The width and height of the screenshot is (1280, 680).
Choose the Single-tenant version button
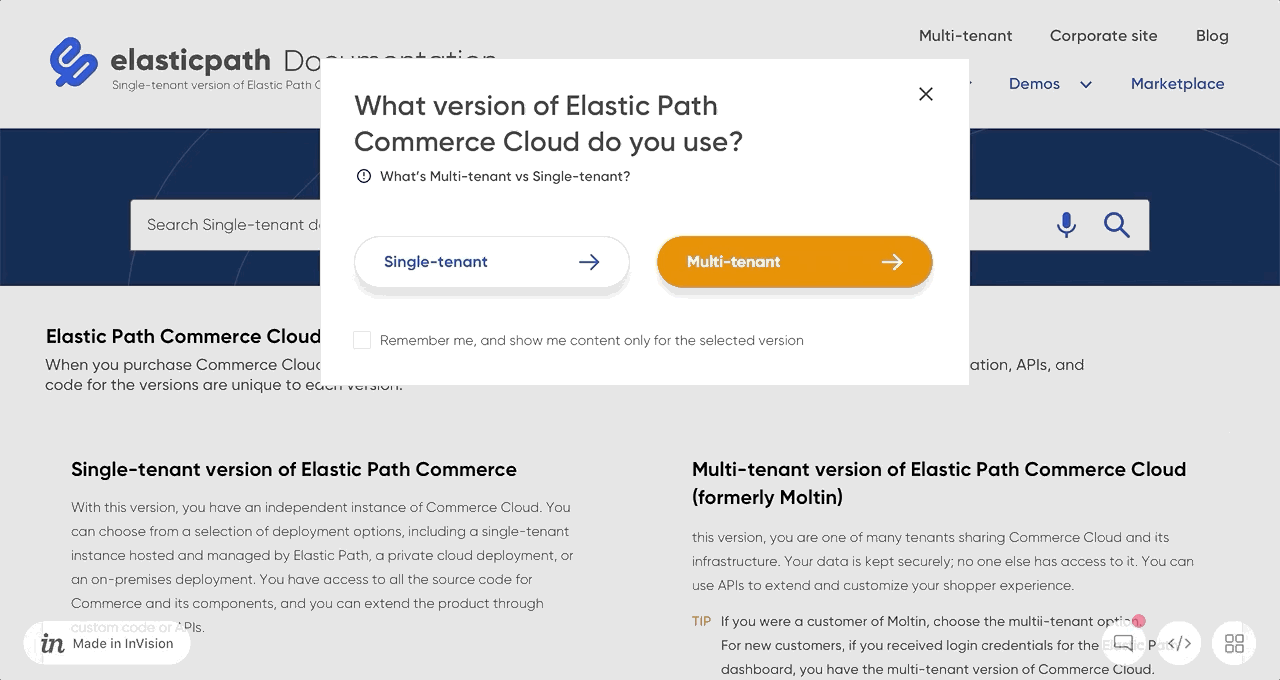tap(492, 262)
